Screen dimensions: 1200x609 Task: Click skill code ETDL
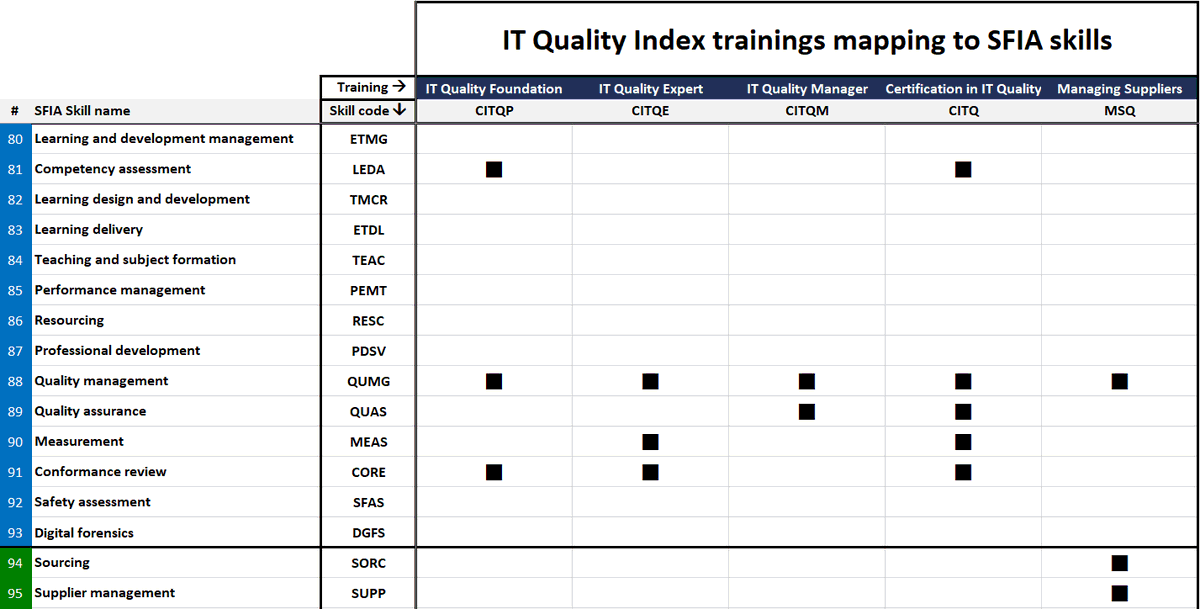[368, 230]
